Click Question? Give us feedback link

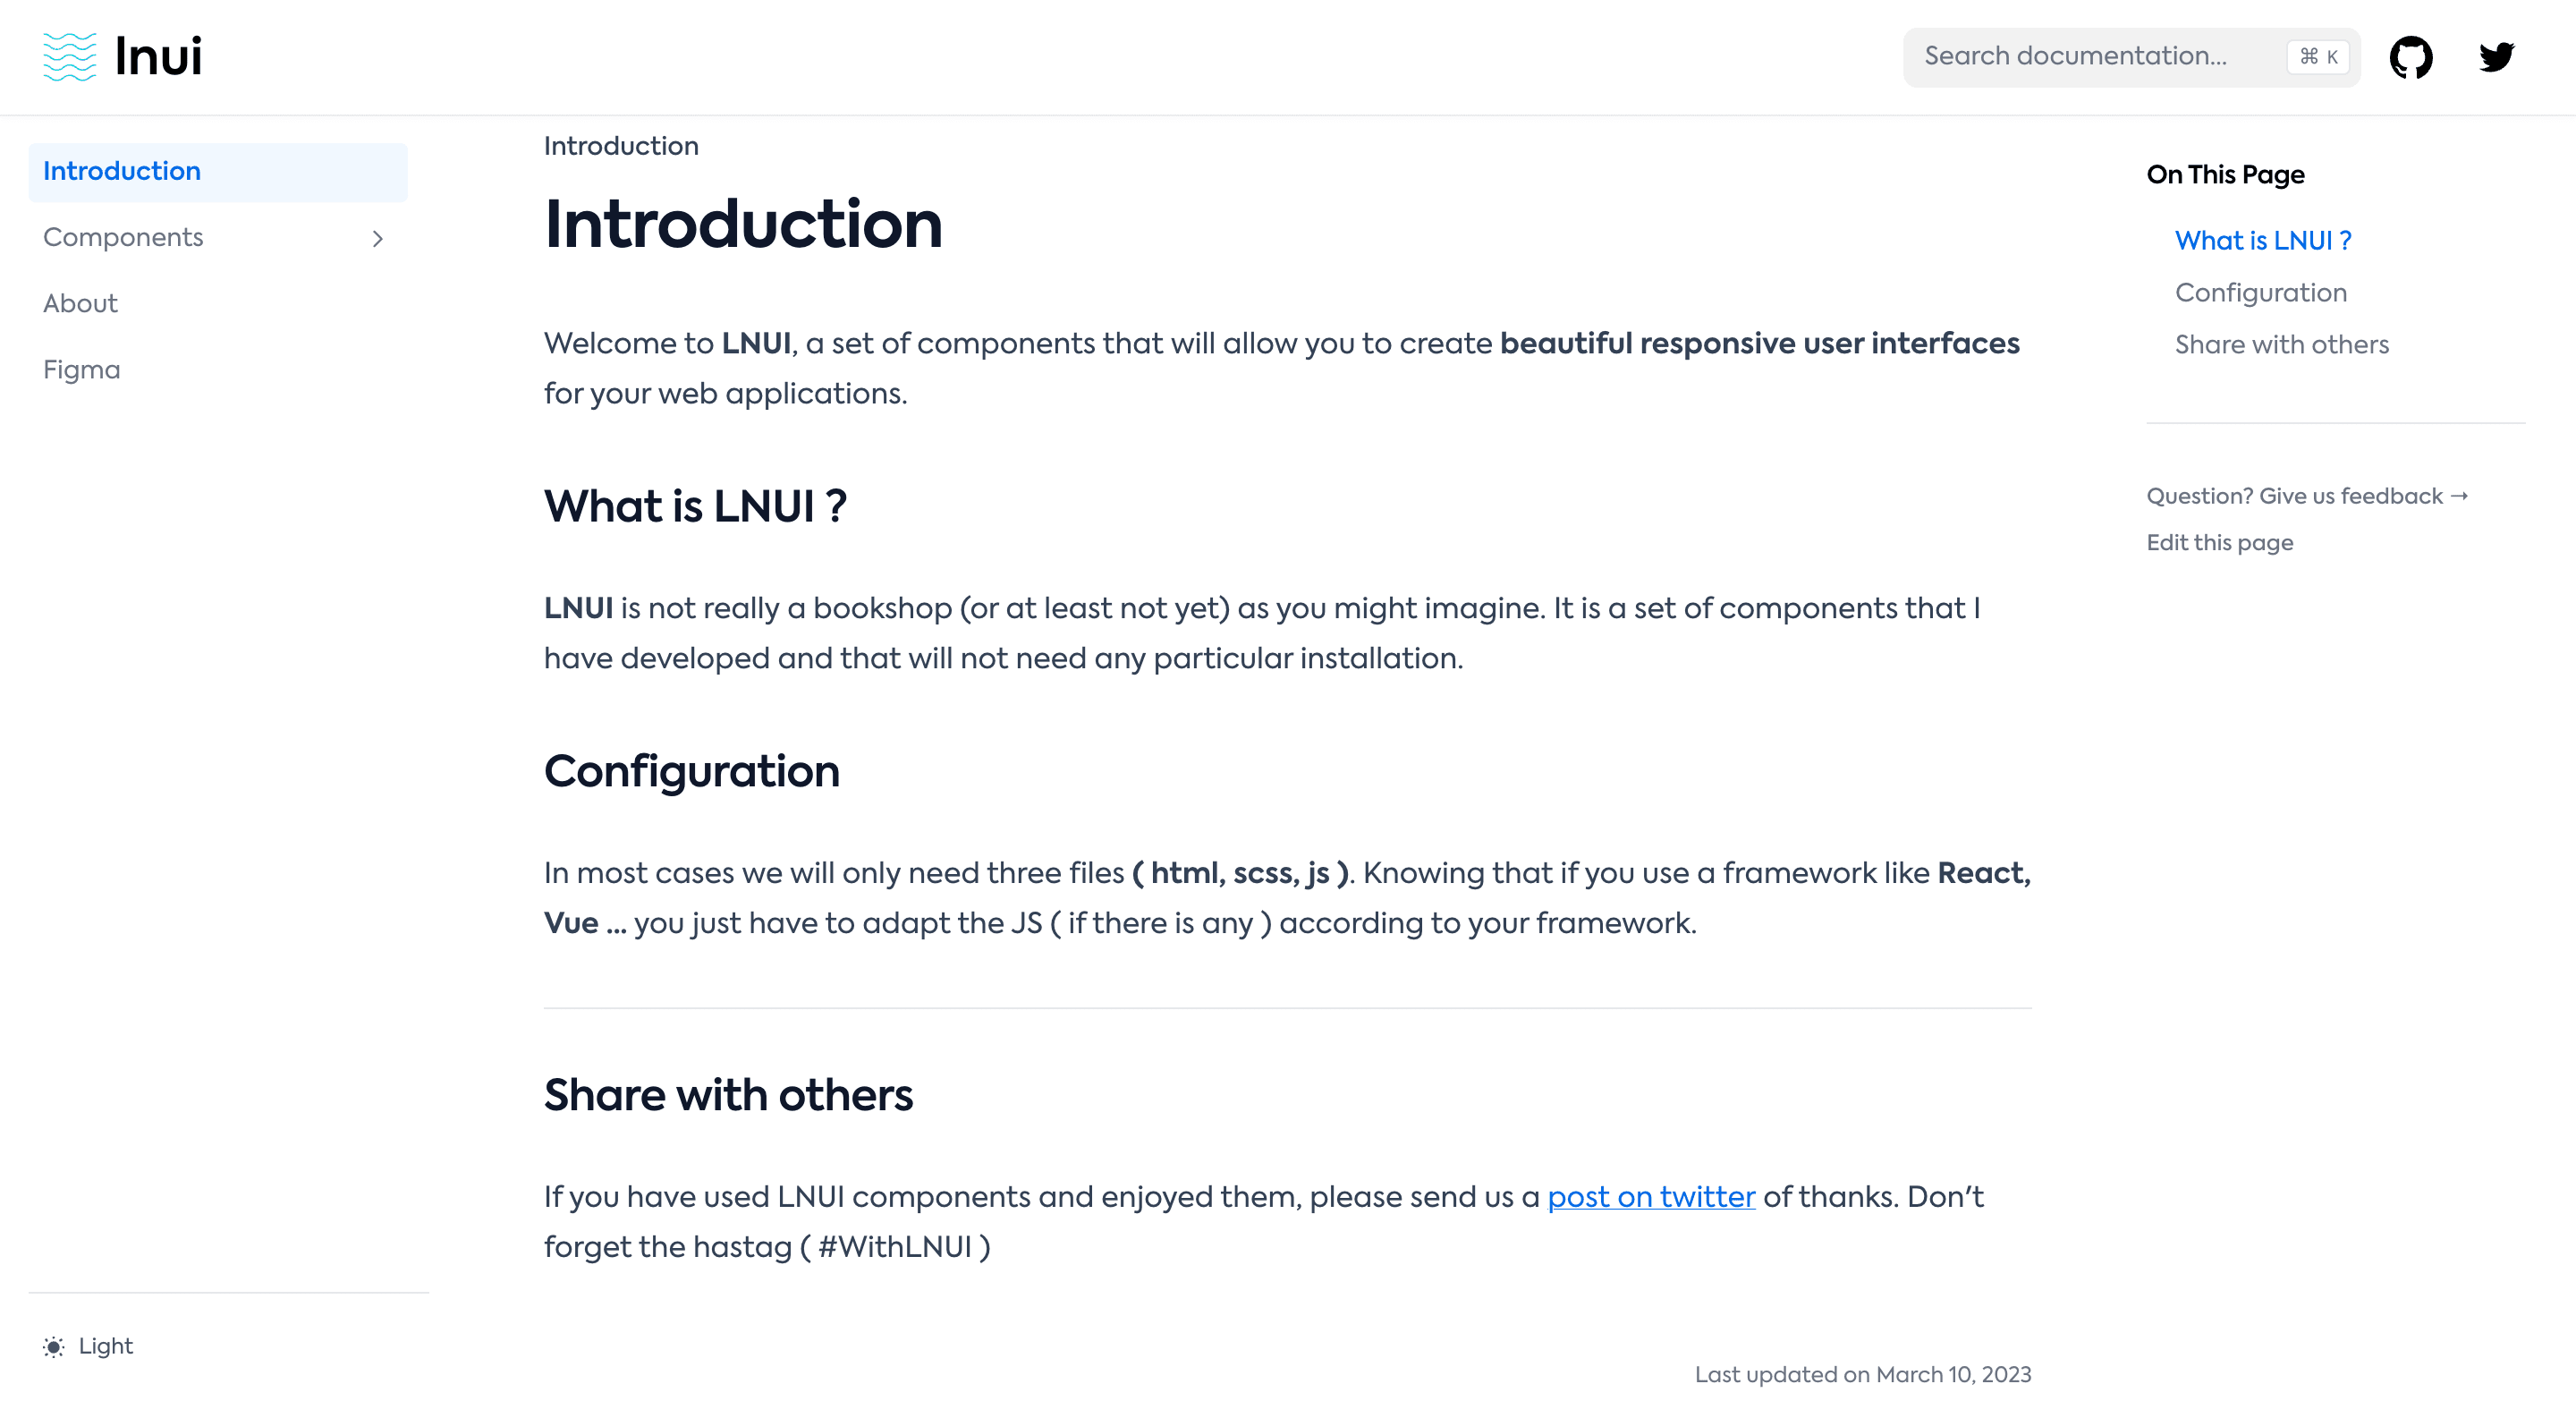click(2306, 496)
